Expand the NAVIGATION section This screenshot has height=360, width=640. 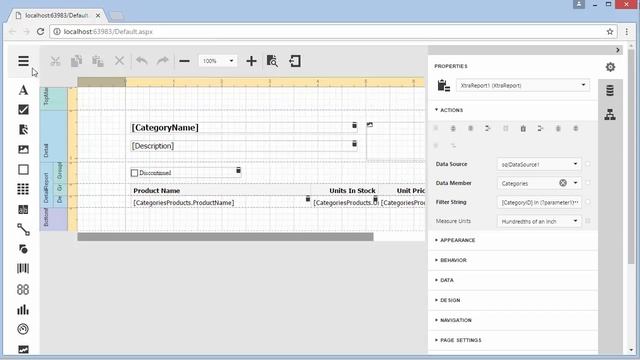coord(453,320)
